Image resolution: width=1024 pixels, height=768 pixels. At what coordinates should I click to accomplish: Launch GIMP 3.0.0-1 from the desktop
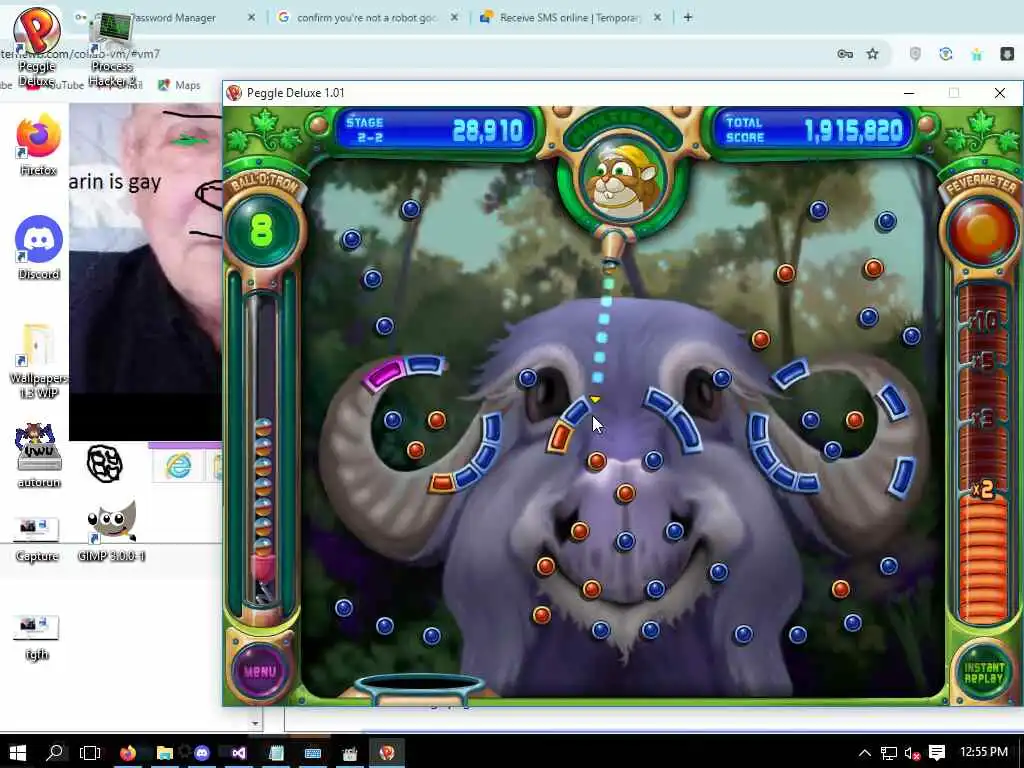coord(111,530)
